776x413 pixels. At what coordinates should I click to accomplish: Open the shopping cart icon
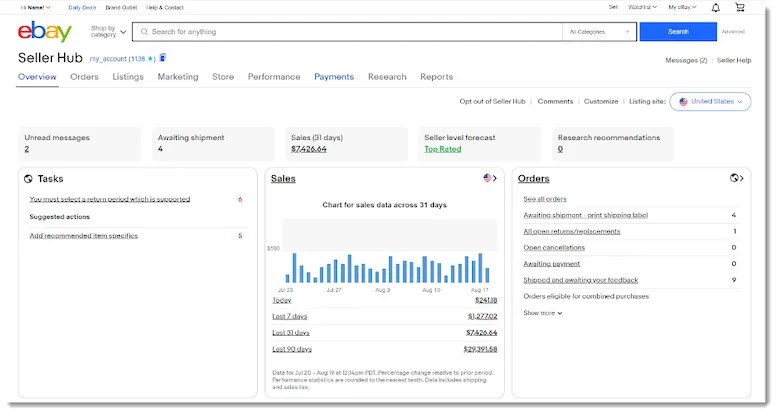pos(740,7)
